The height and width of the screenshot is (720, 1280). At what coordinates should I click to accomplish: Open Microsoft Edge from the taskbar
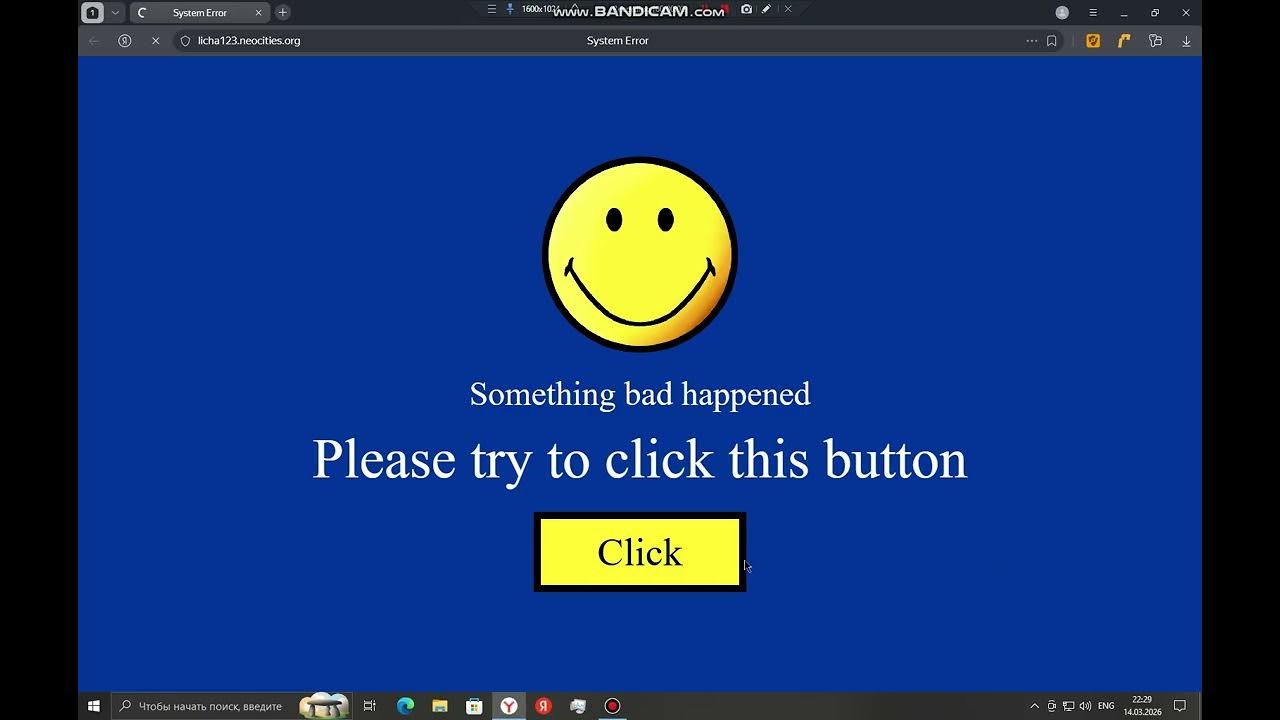pyautogui.click(x=405, y=706)
